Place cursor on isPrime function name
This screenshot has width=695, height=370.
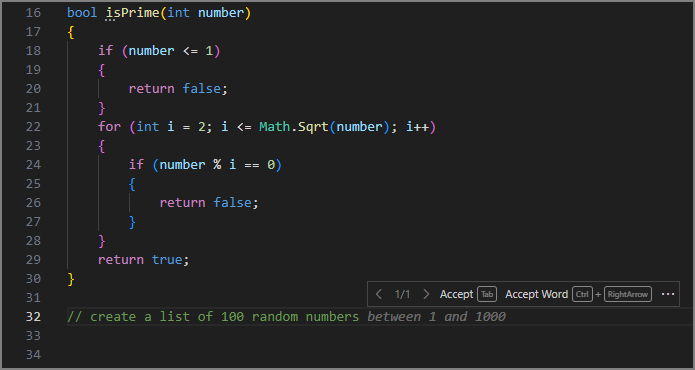(133, 13)
